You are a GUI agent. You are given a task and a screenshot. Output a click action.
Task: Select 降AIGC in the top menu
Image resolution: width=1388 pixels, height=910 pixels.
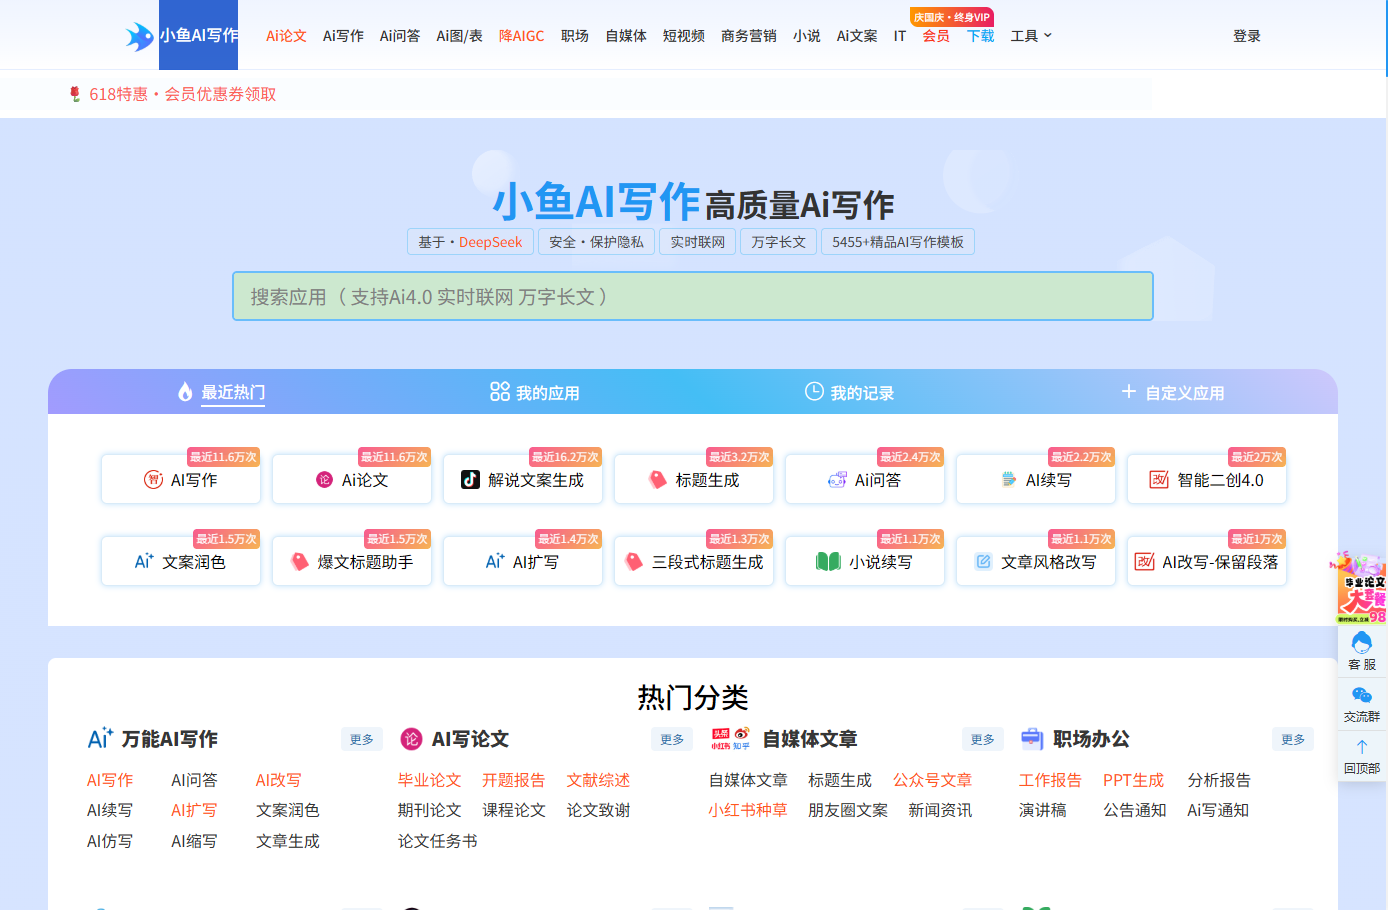pos(522,36)
